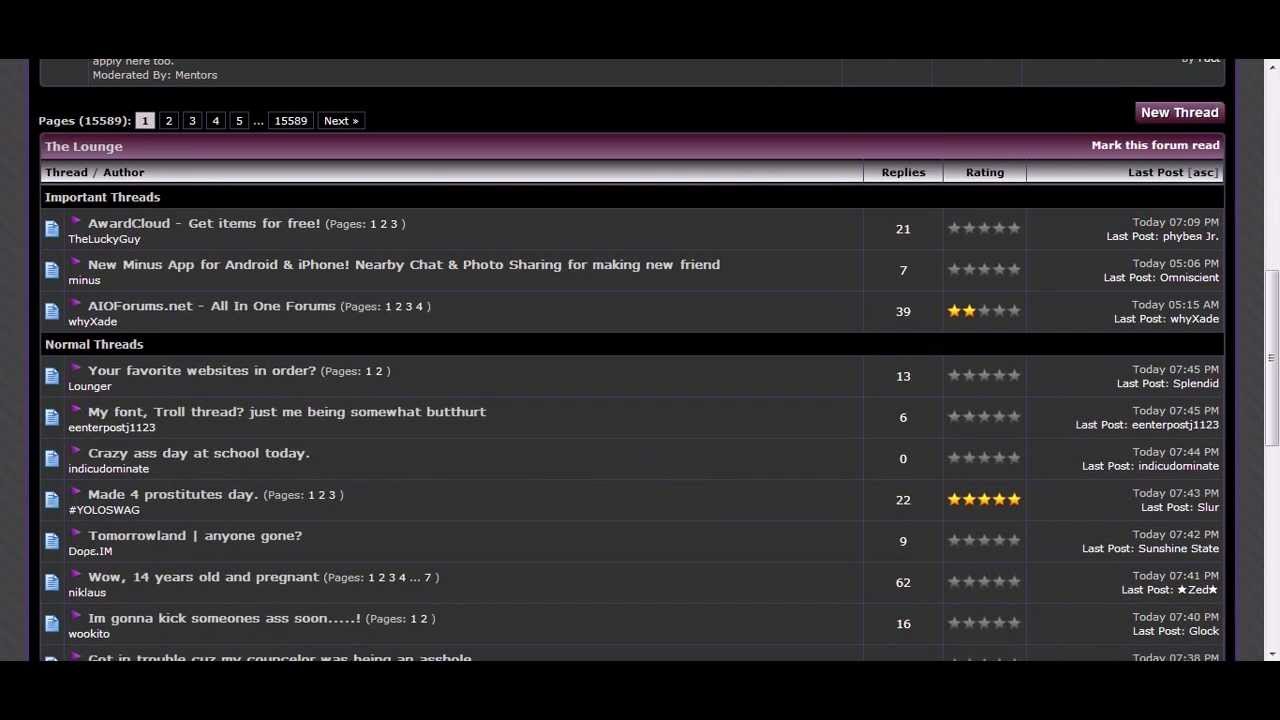The image size is (1280, 720).
Task: Open AIOForums.net All In One Forums thread
Action: (x=212, y=306)
